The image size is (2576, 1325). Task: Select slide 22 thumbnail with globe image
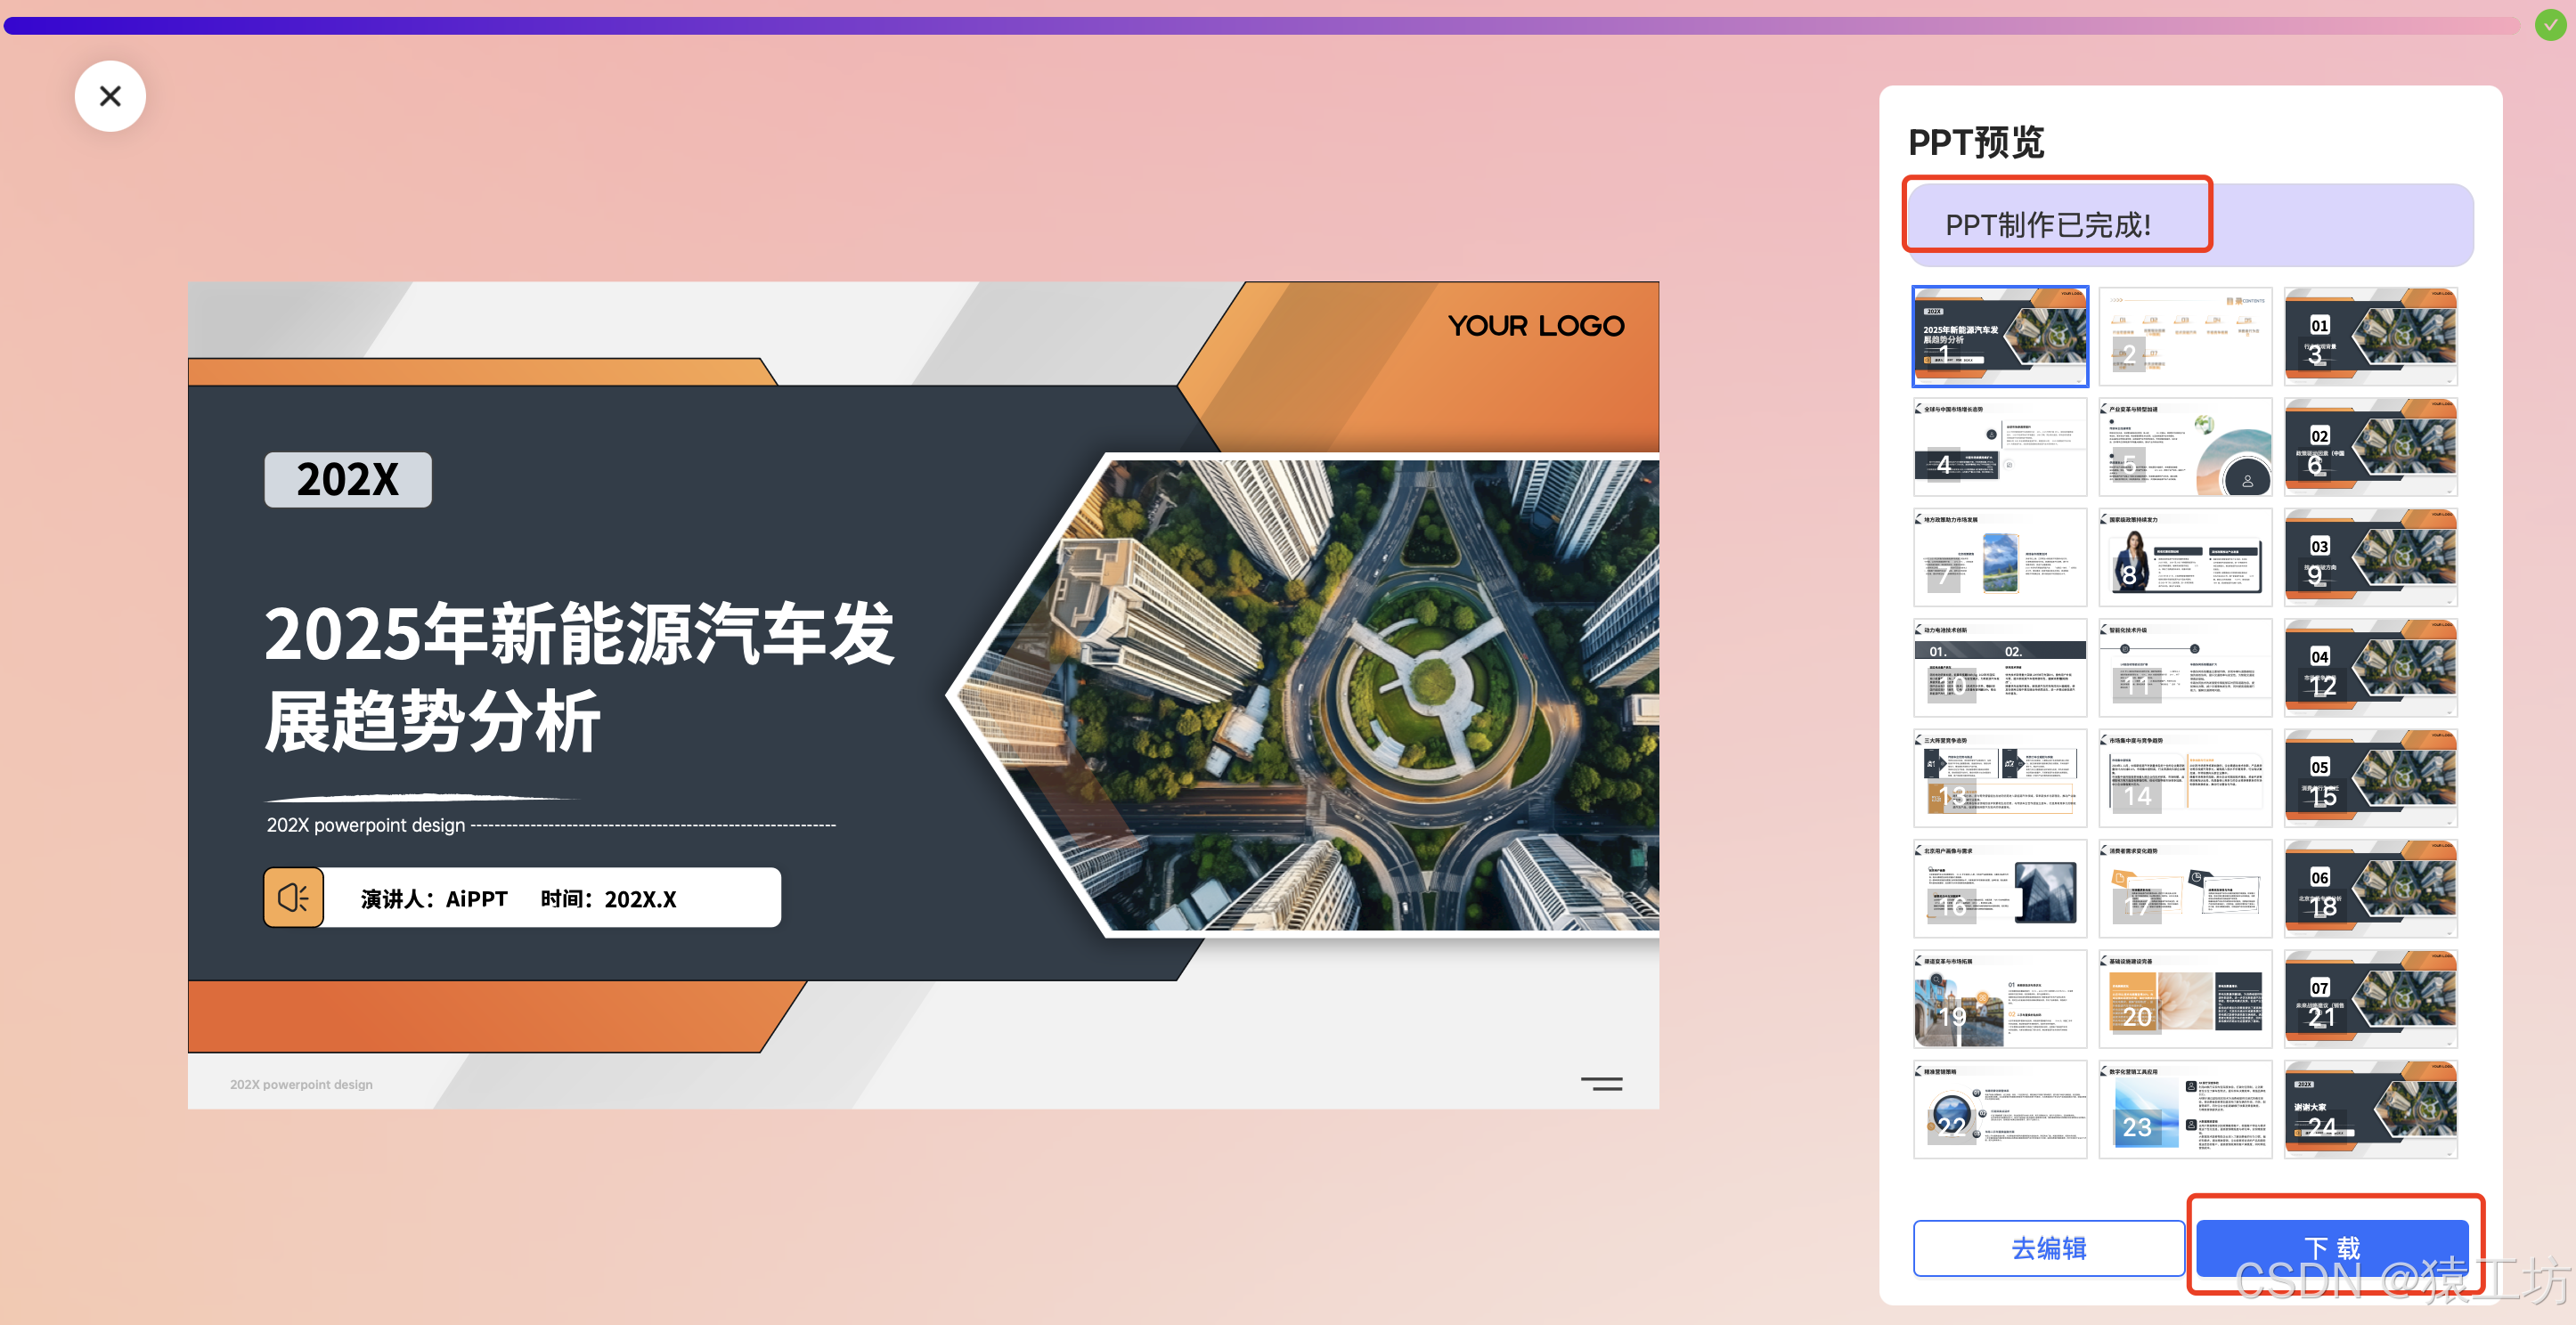[1999, 1109]
